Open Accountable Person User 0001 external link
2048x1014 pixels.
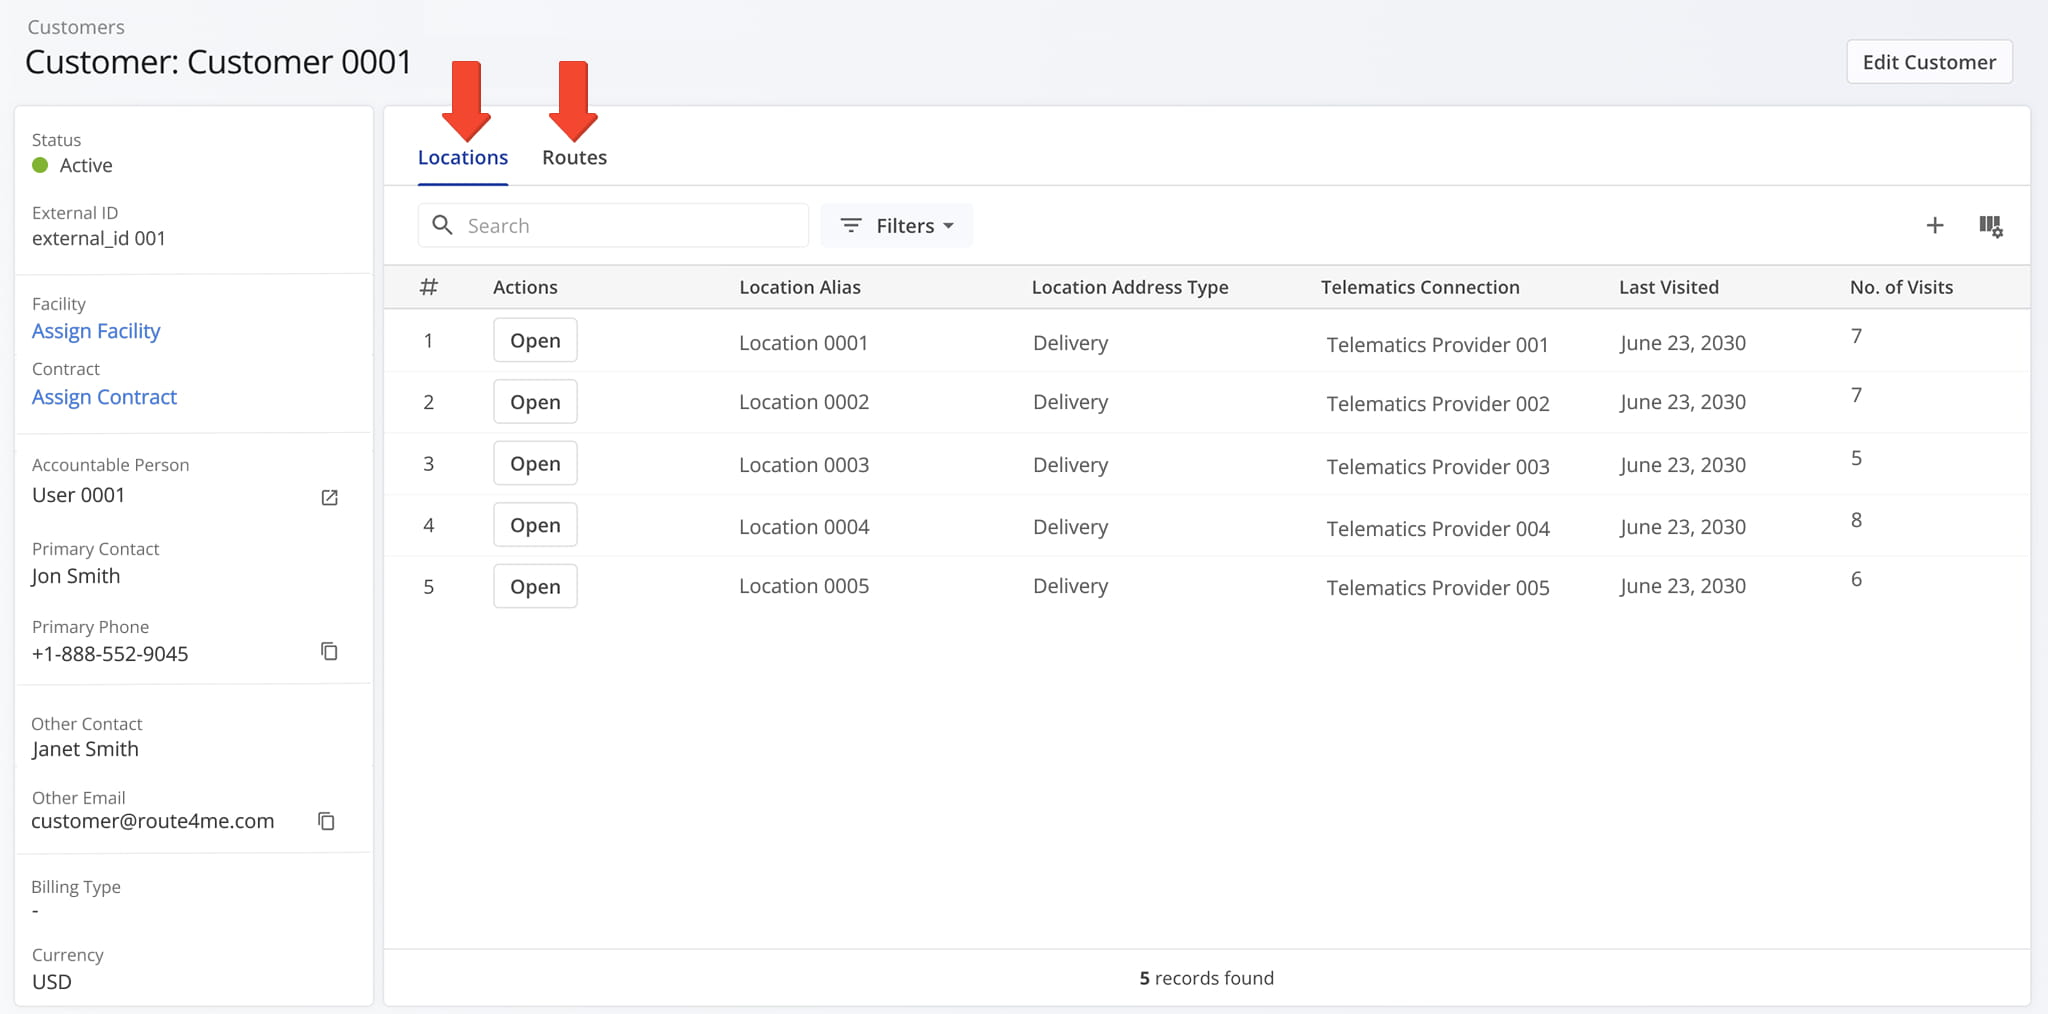329,497
